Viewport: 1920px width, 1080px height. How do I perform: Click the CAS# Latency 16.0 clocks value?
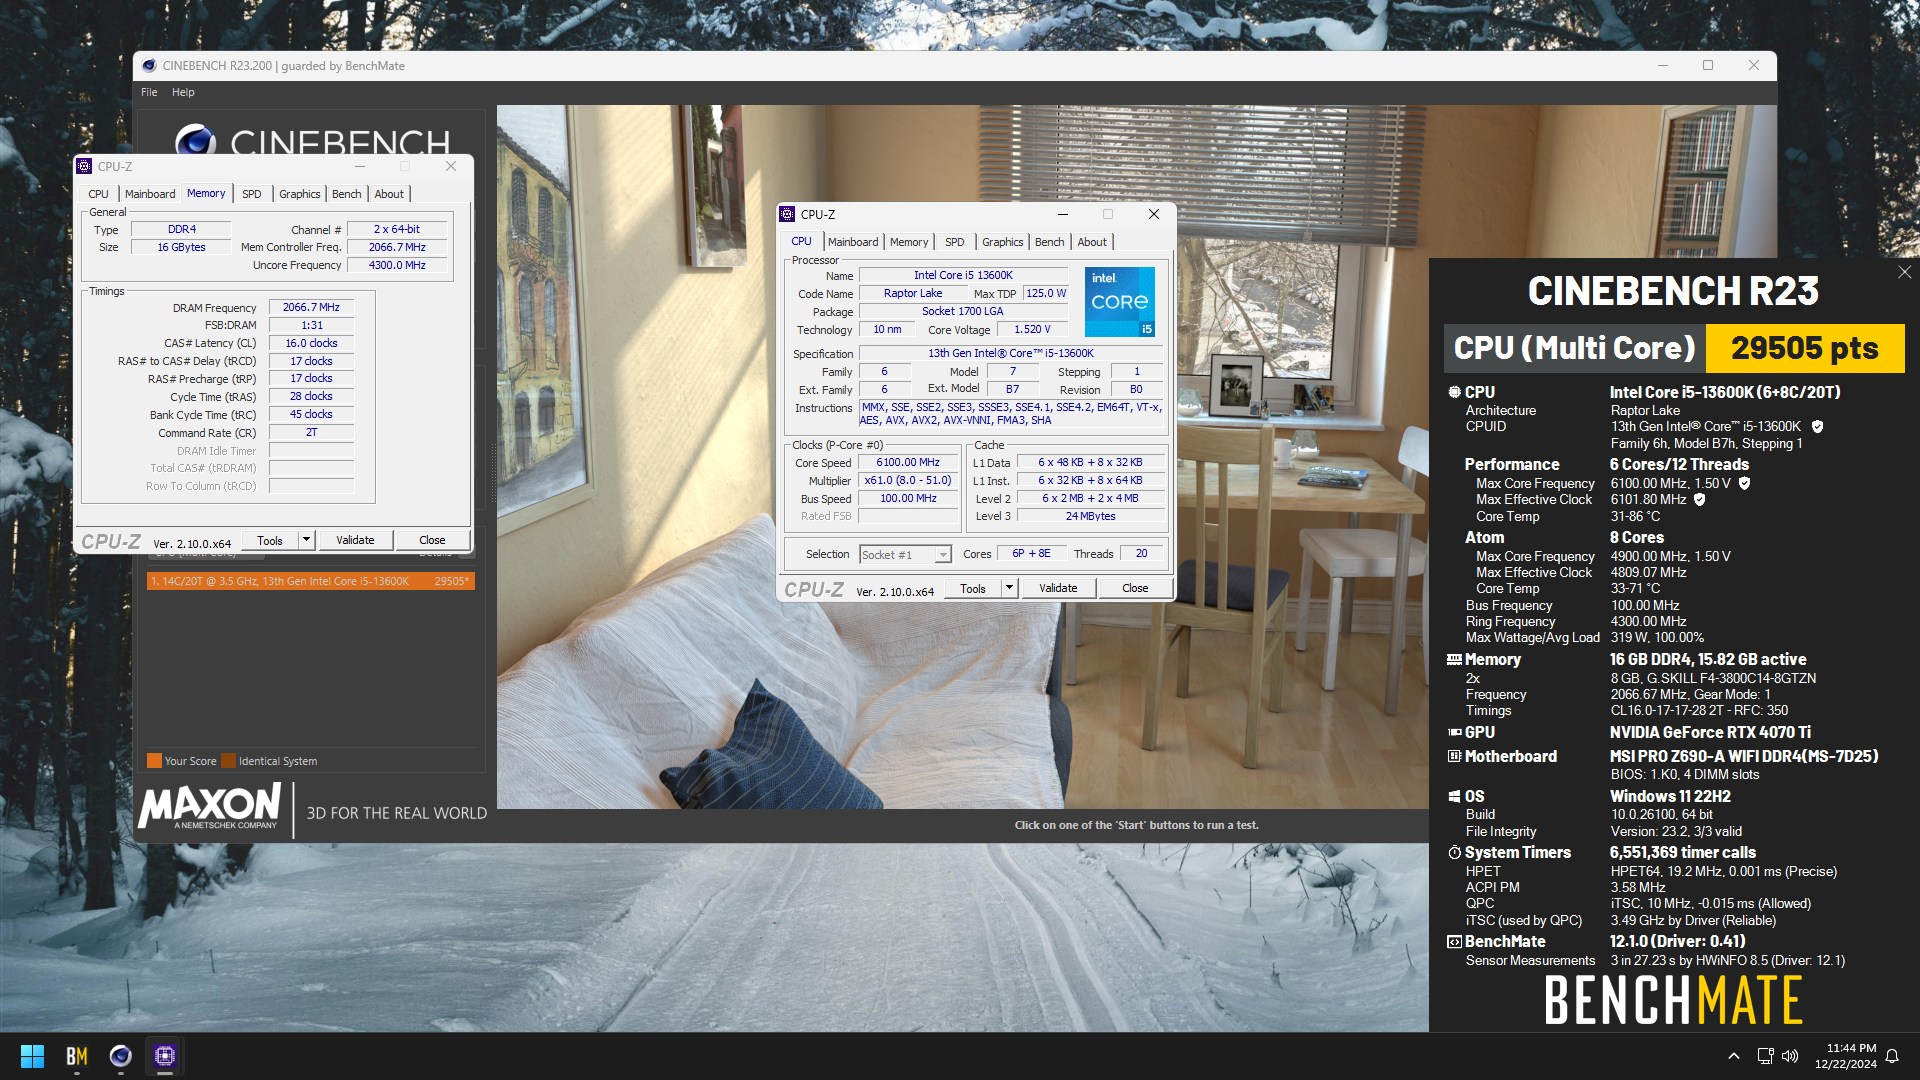tap(311, 343)
